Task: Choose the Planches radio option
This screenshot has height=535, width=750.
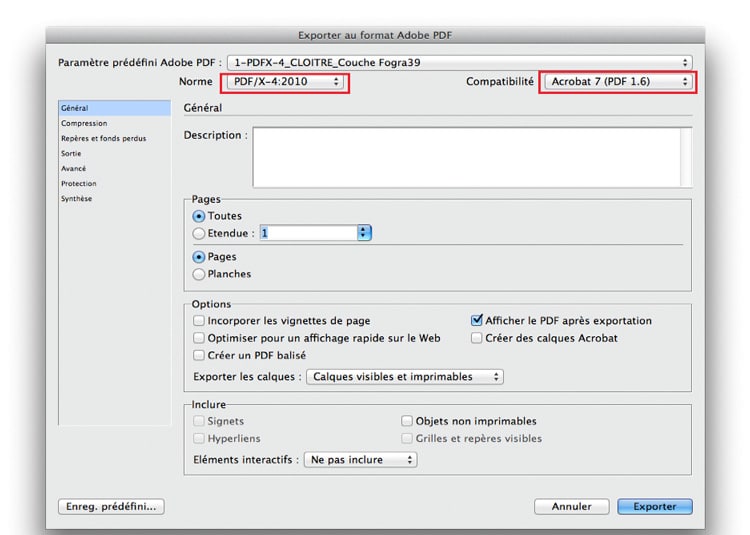Action: 199,274
